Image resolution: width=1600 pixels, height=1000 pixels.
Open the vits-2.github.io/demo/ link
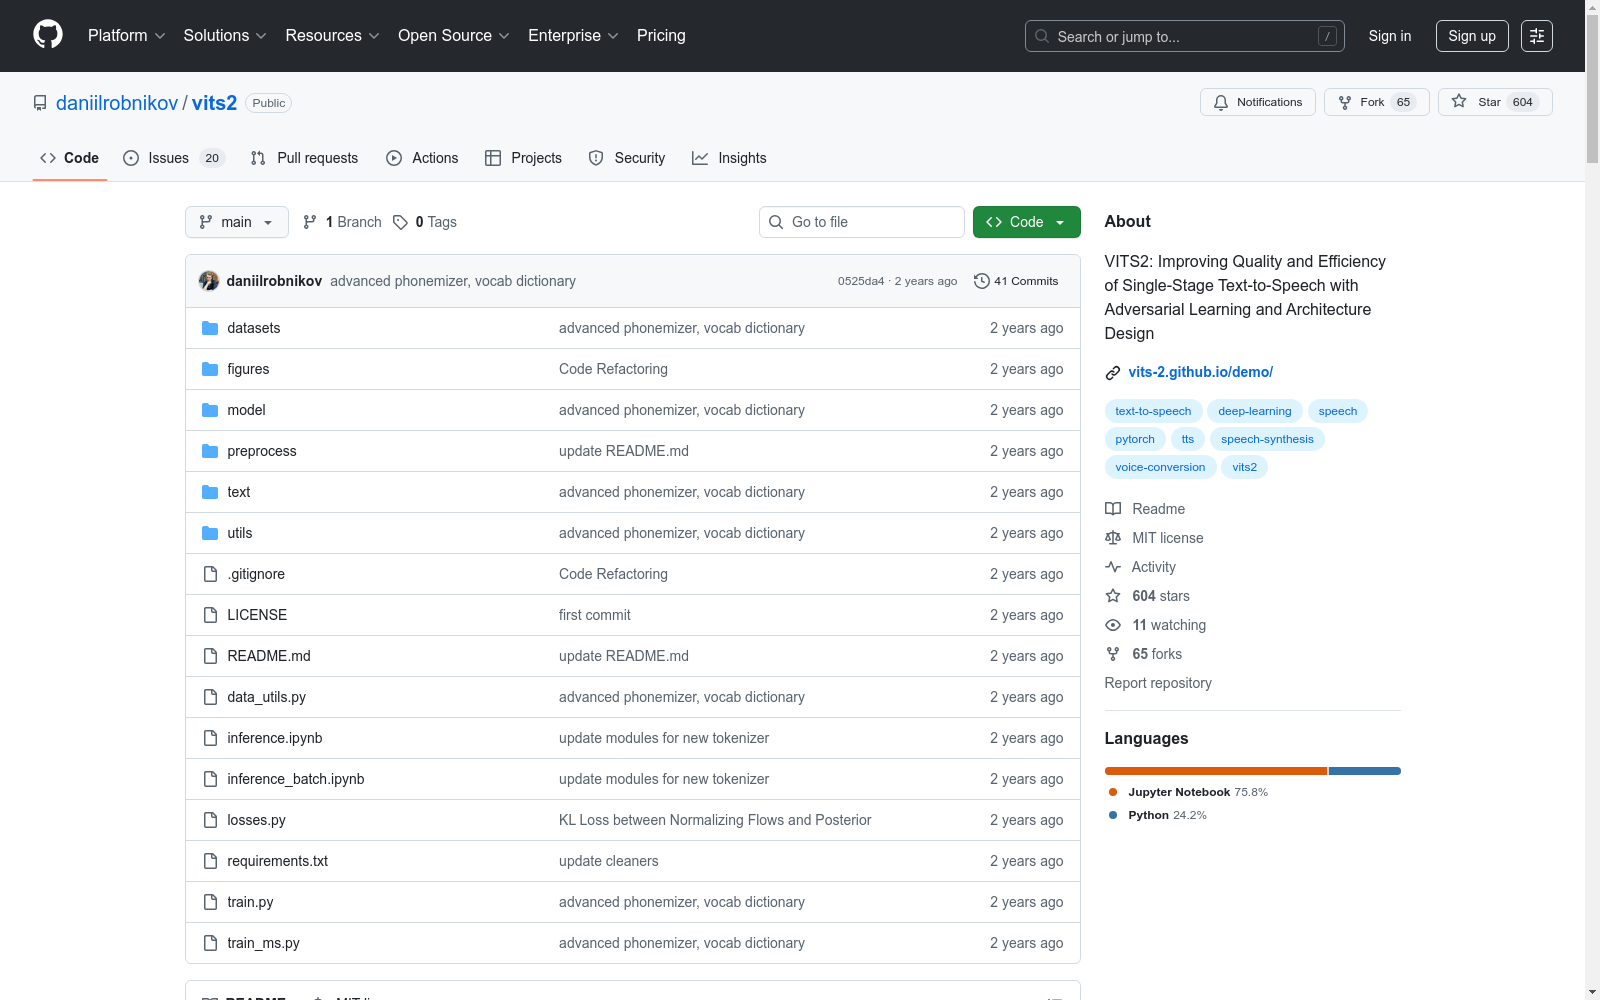1201,372
